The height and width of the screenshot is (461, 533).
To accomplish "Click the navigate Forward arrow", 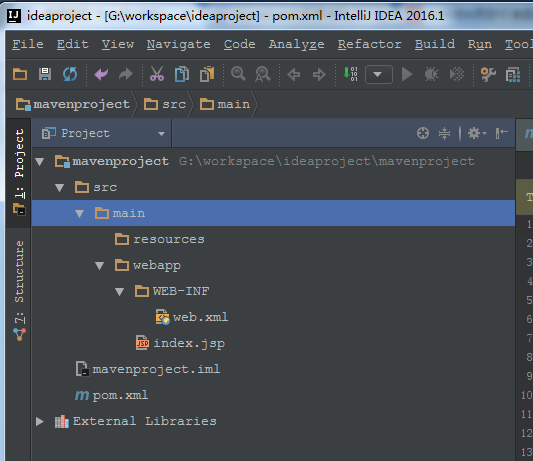I will click(319, 74).
